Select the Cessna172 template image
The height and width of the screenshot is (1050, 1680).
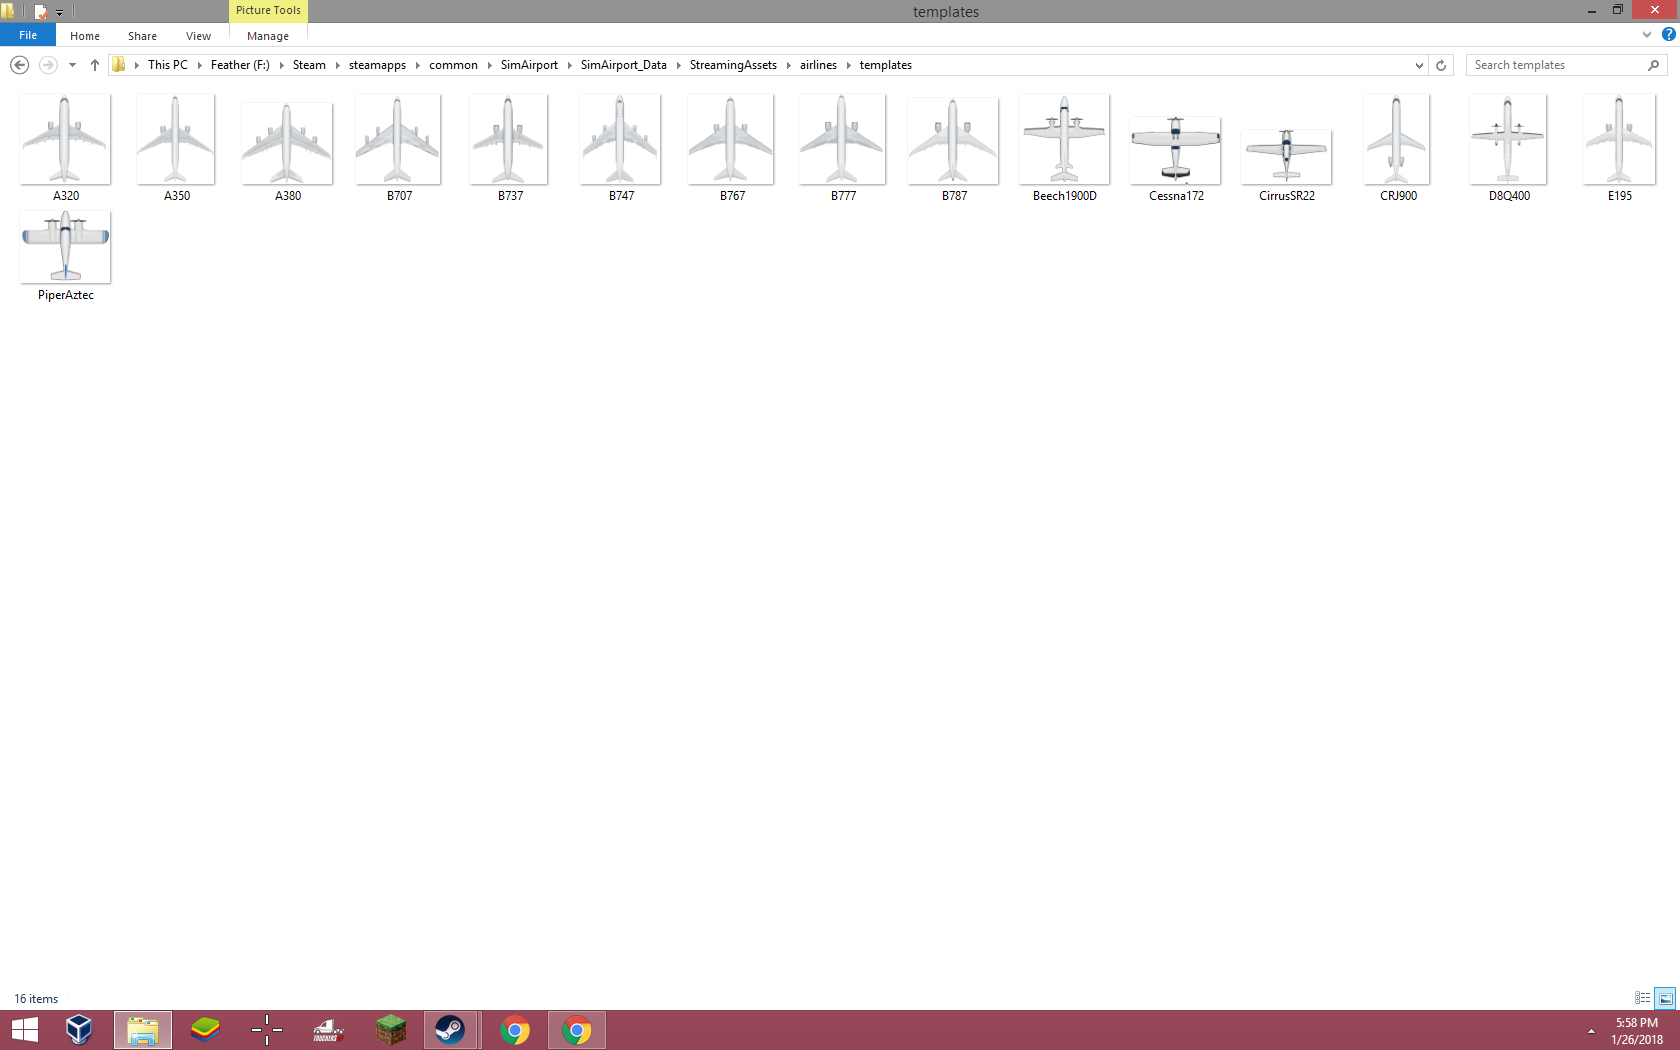(1175, 151)
